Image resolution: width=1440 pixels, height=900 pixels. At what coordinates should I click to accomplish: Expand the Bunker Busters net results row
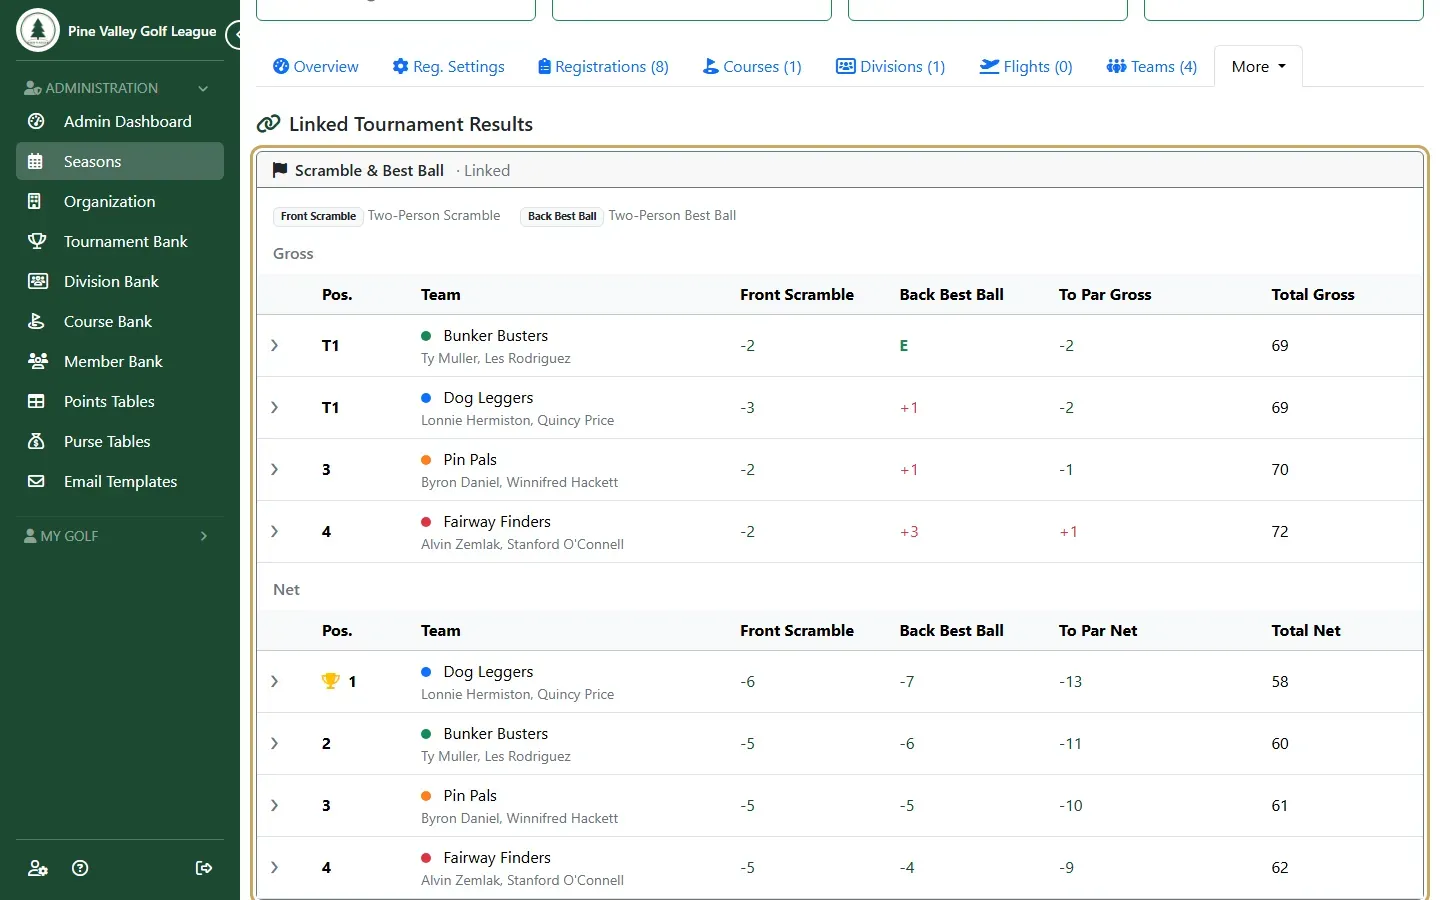[x=275, y=743]
